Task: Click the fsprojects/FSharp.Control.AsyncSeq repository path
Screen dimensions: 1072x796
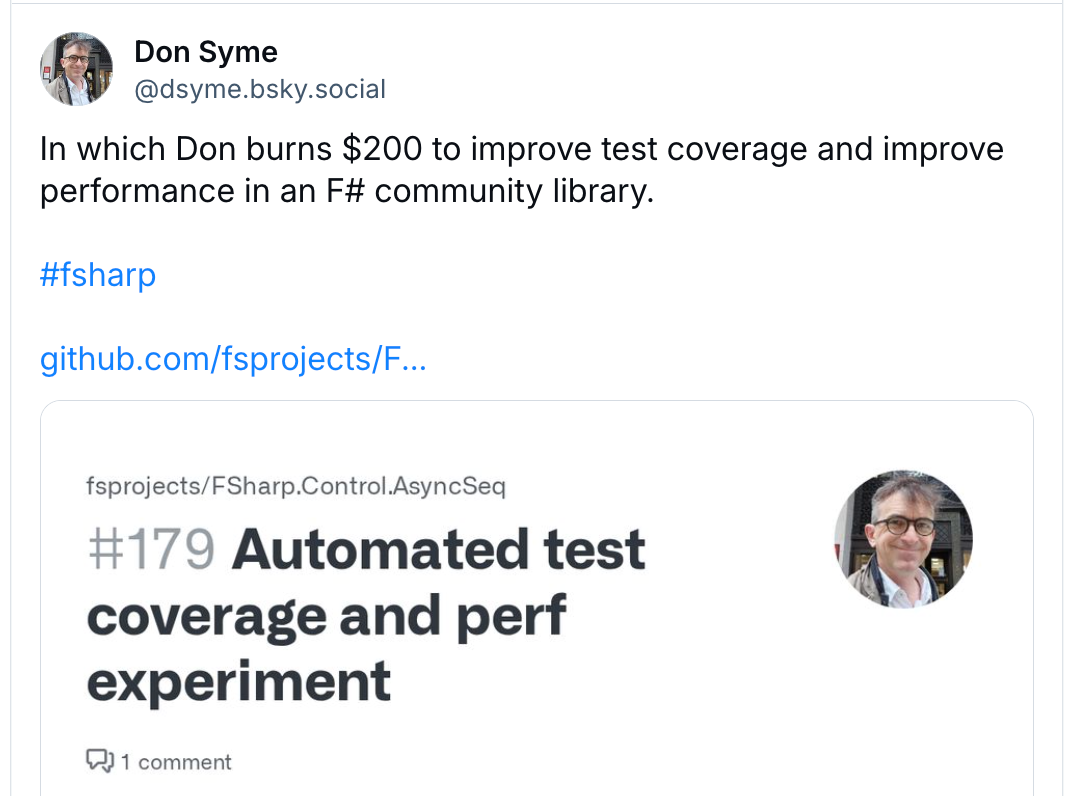Action: click(x=296, y=487)
